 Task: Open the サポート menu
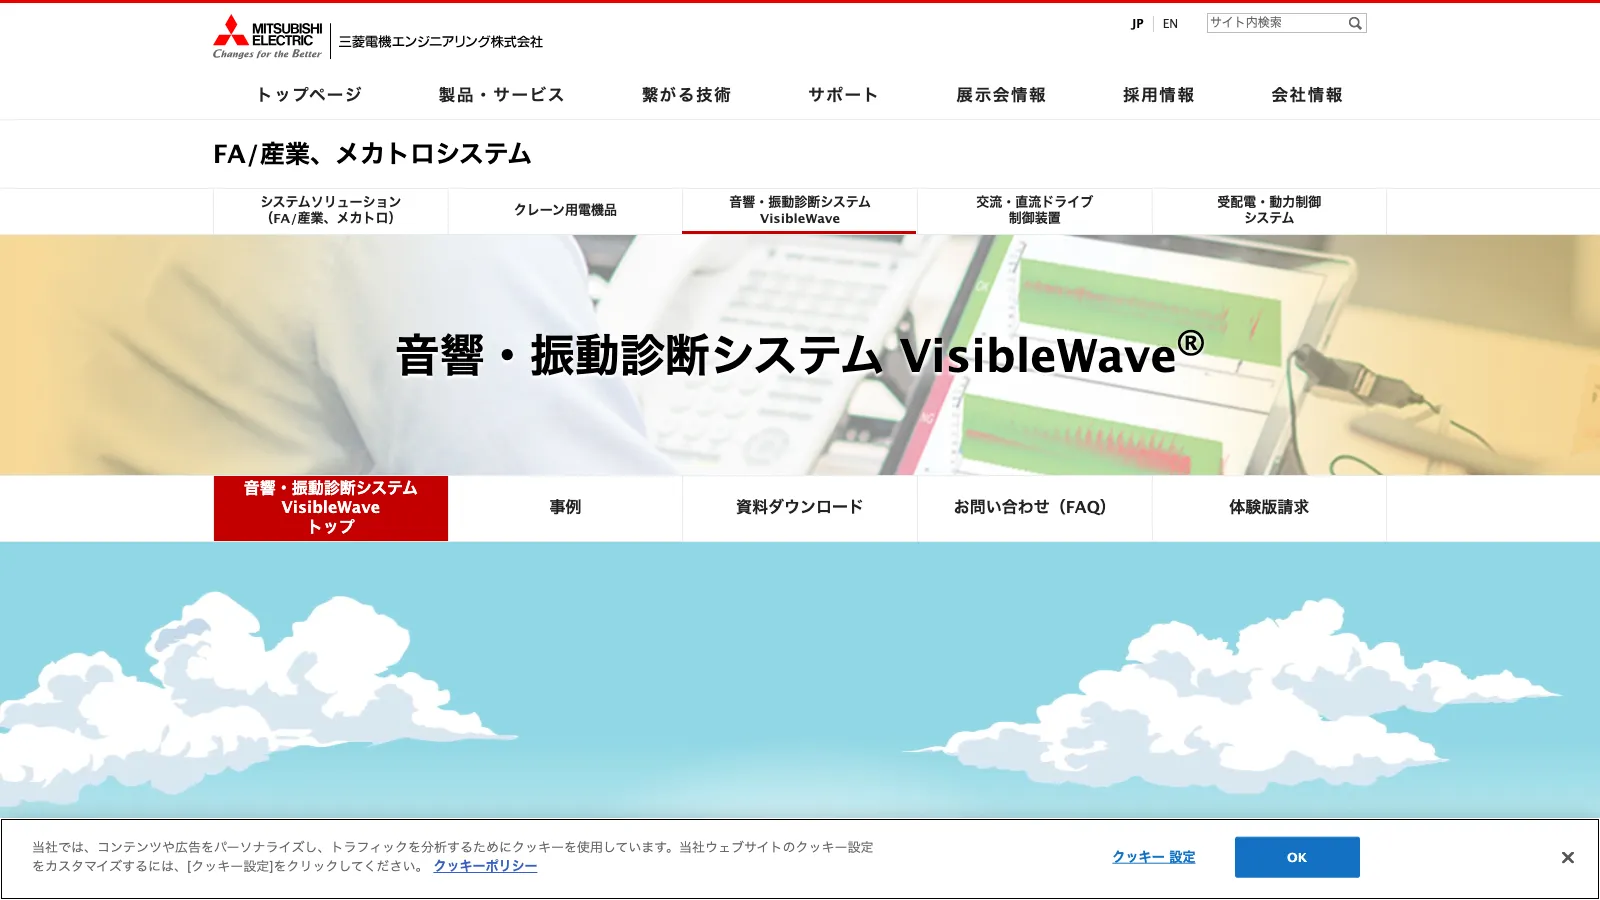tap(843, 95)
